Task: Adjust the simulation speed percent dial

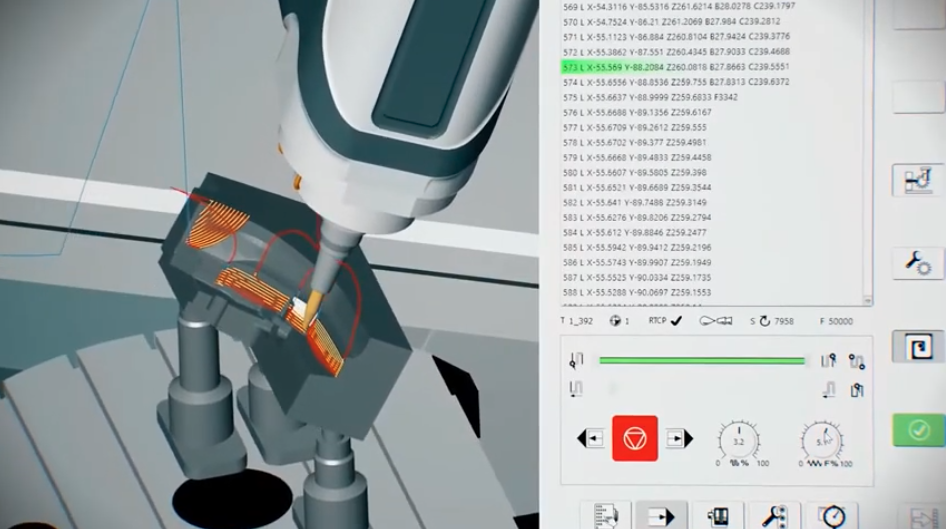Action: point(736,440)
